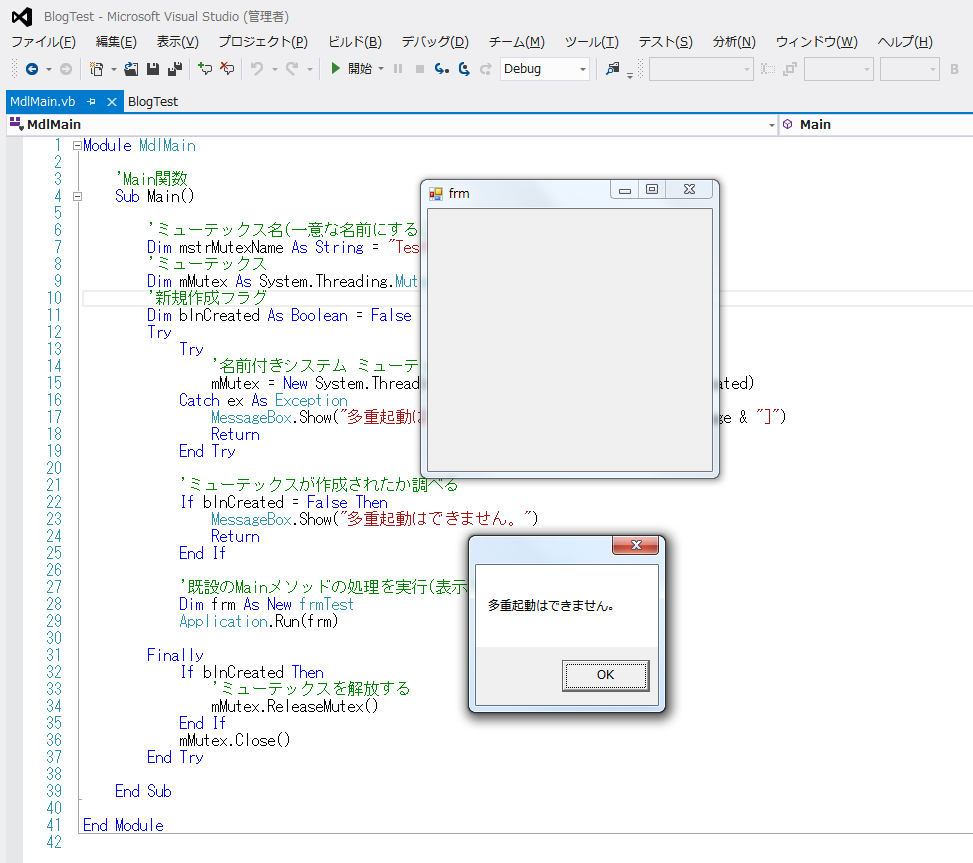Click the 開始 start button label
Image resolution: width=973 pixels, height=863 pixels.
360,69
